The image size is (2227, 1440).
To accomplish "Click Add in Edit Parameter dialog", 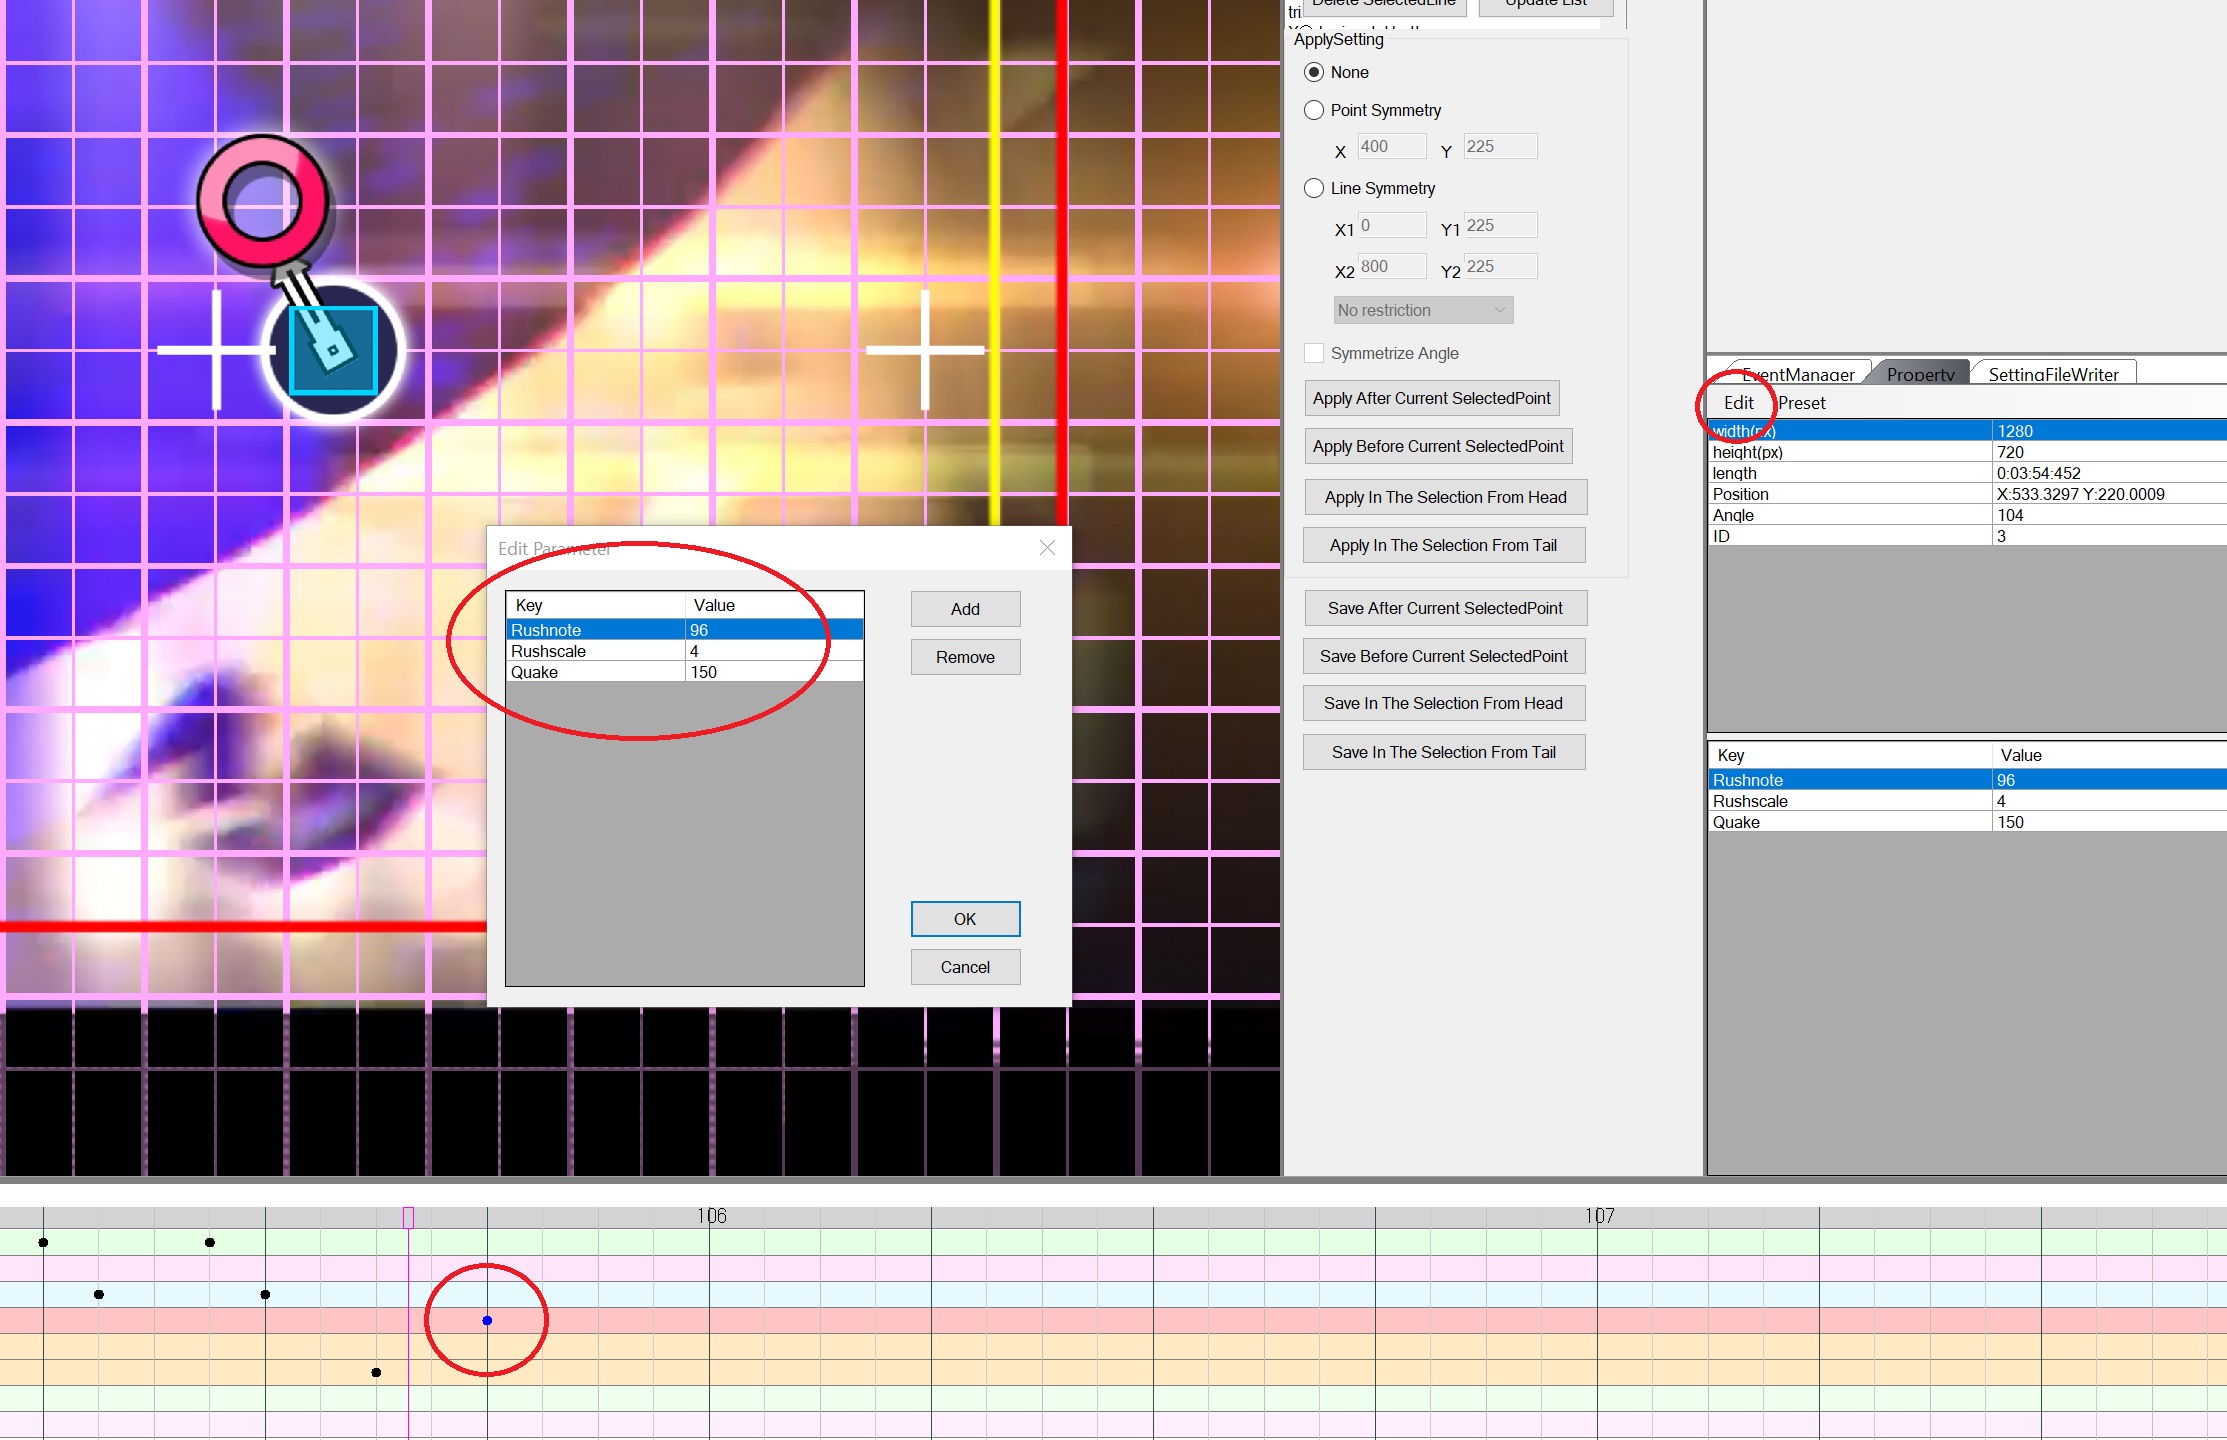I will click(965, 609).
